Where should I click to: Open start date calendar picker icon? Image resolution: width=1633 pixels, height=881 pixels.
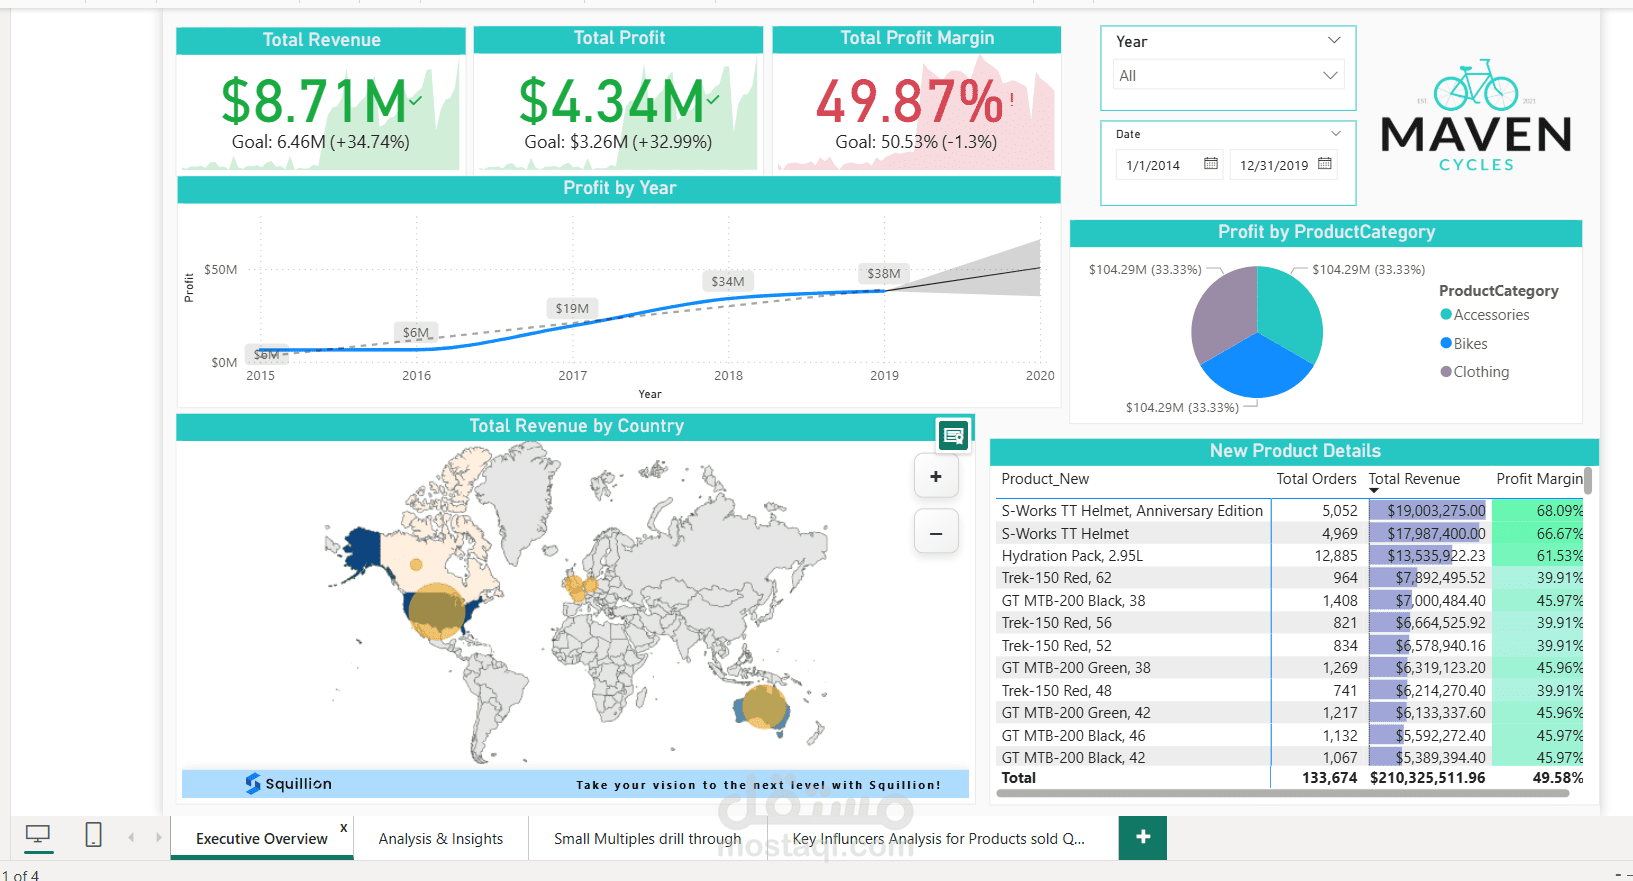tap(1211, 164)
